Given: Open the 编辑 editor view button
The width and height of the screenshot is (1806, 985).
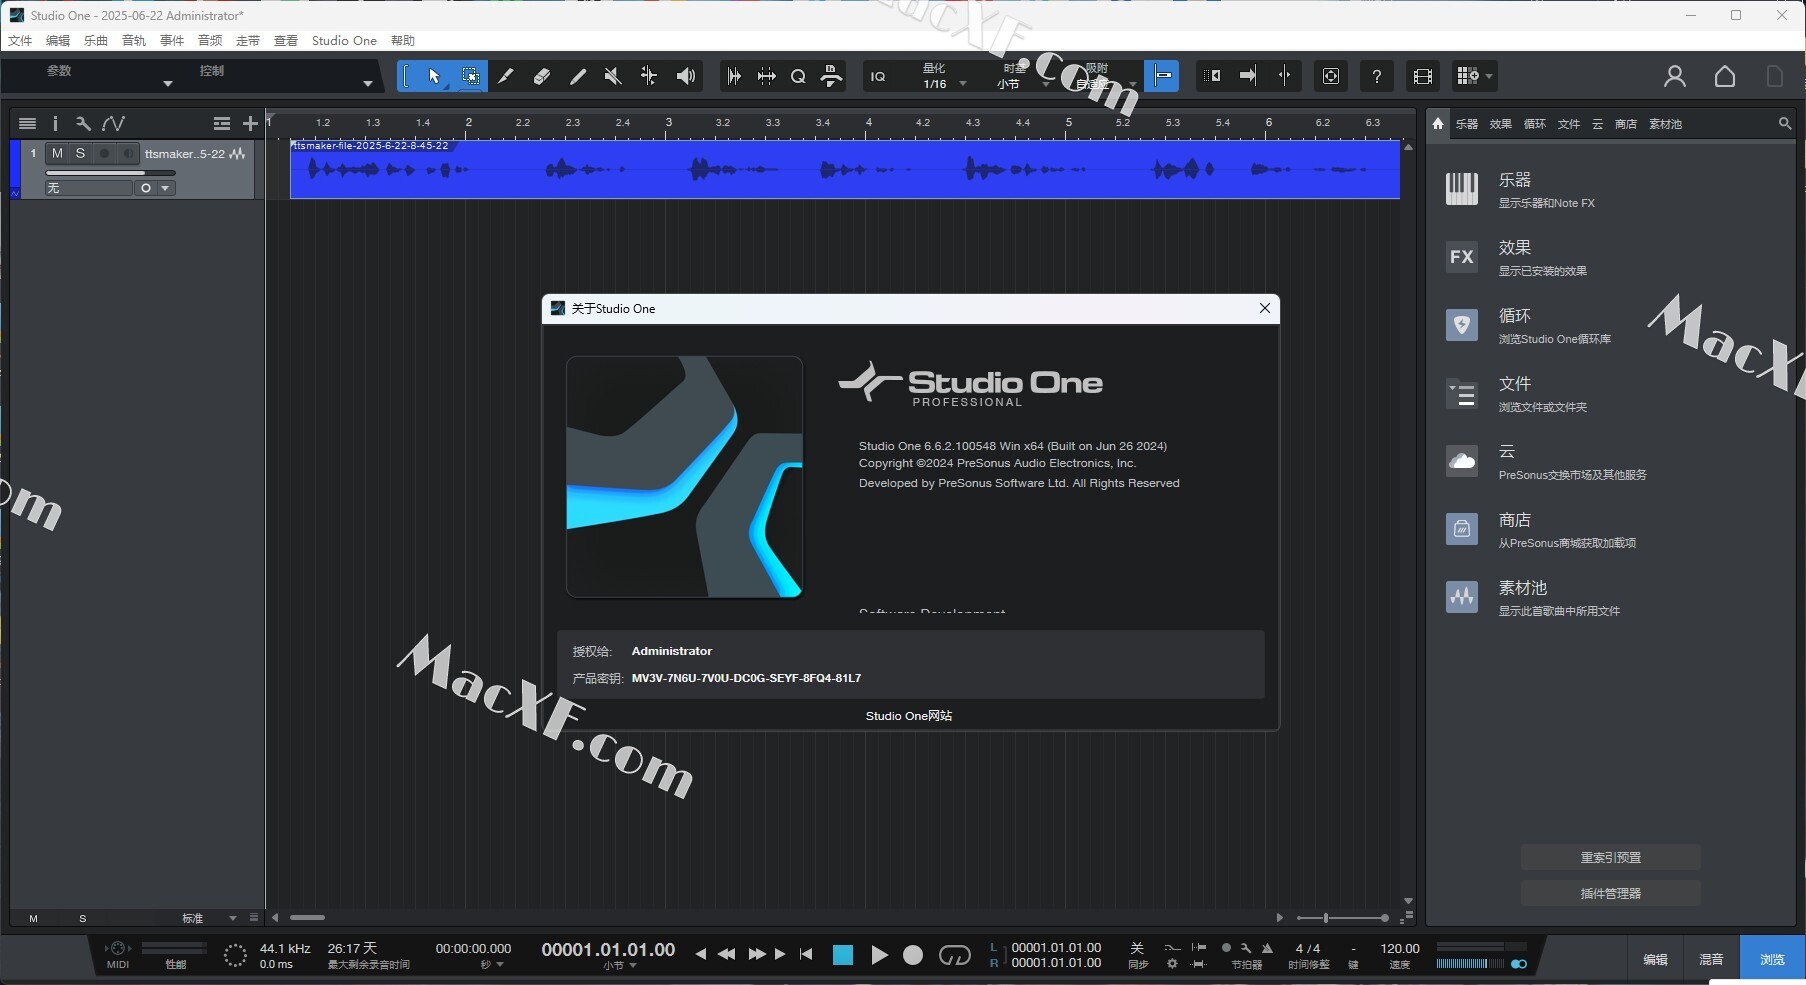Looking at the screenshot, I should 1655,959.
